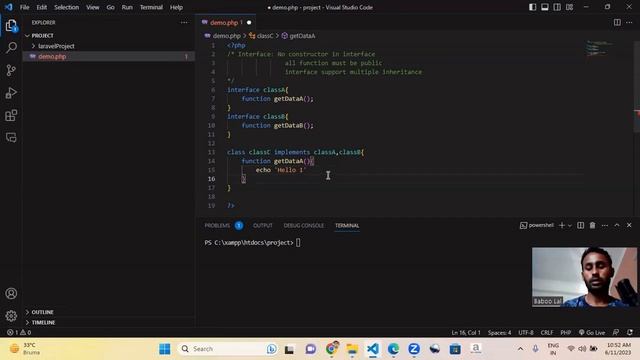The image size is (640, 360).
Task: Open editor More Actions ellipsis
Action: pos(629,22)
